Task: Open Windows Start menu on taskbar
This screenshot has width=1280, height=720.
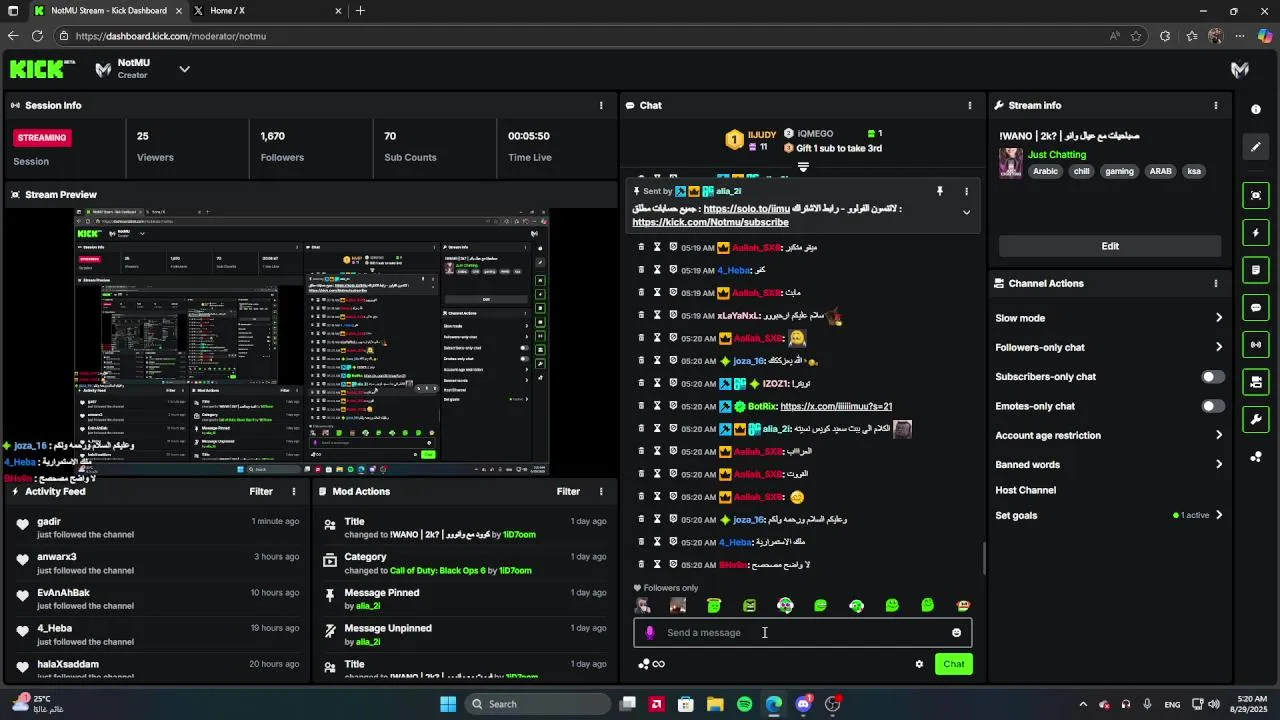Action: point(448,704)
